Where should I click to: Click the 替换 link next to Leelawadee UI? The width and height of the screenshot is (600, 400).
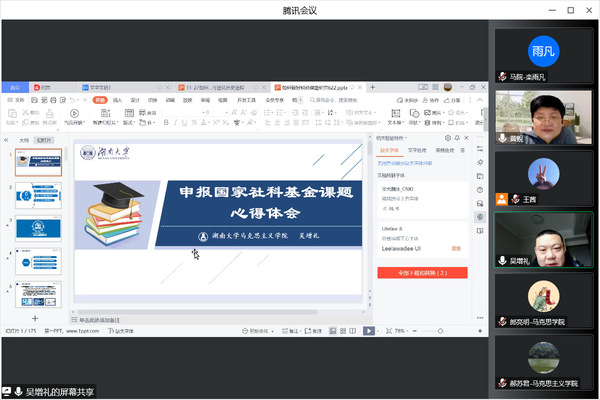point(456,248)
